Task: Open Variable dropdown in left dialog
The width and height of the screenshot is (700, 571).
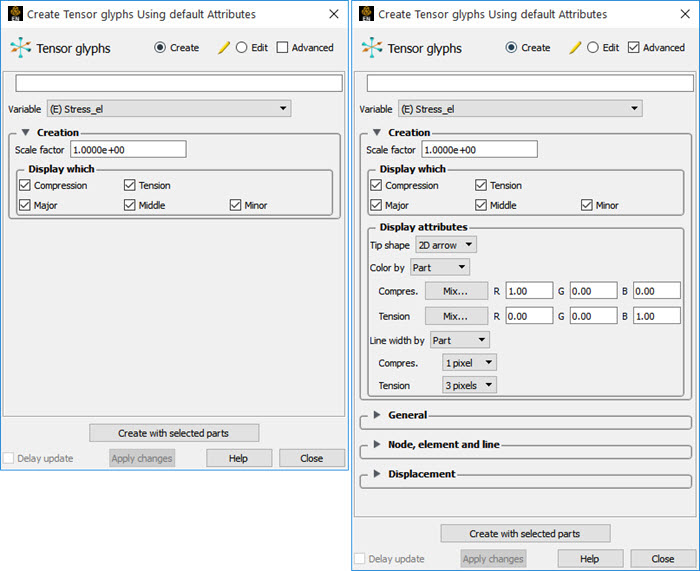Action: point(169,108)
